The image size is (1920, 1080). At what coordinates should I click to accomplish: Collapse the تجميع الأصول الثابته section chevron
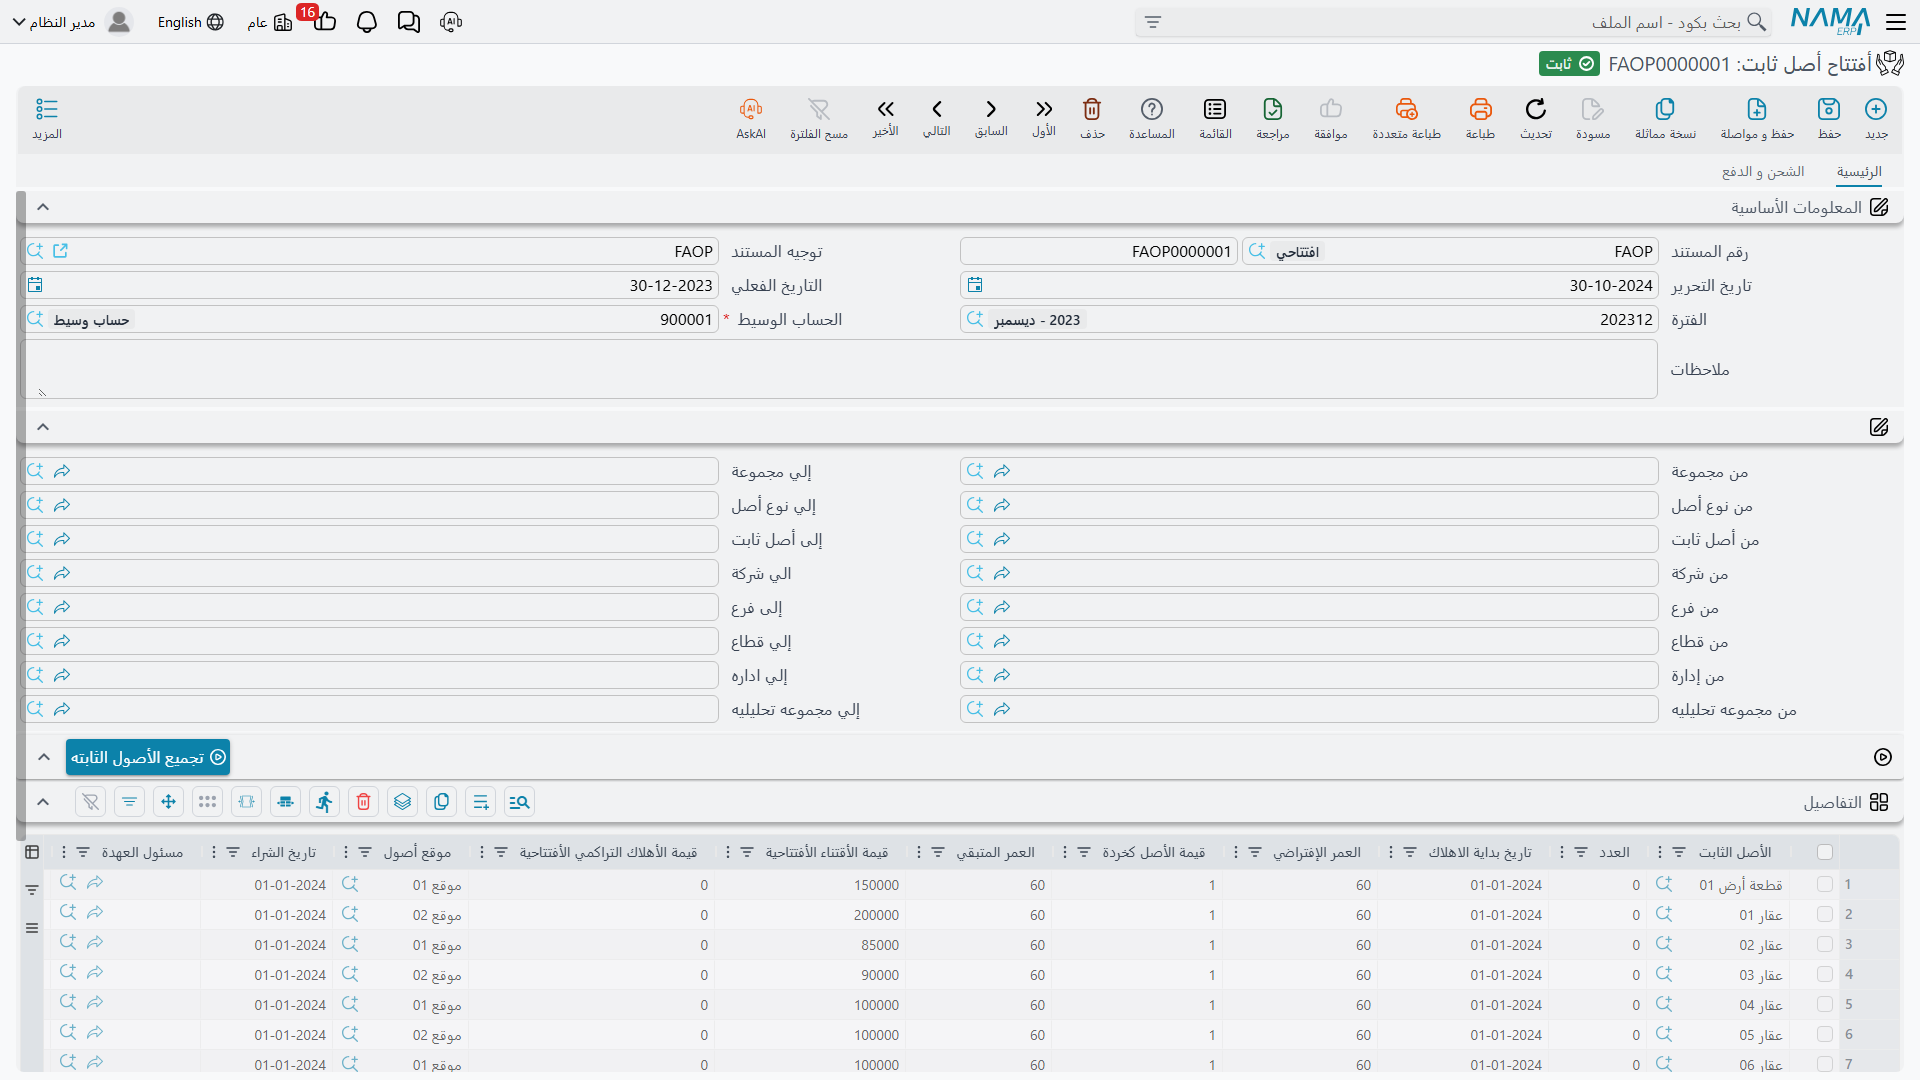pyautogui.click(x=43, y=757)
